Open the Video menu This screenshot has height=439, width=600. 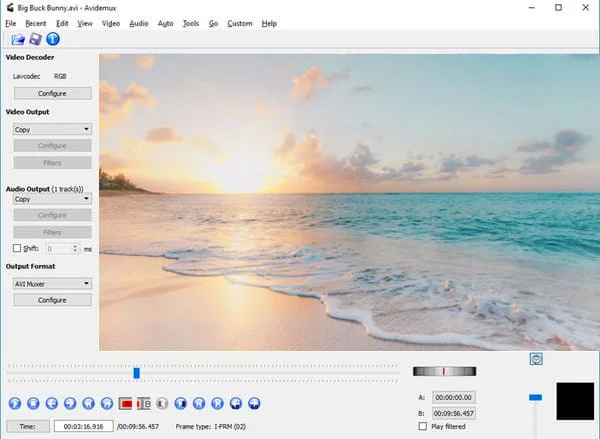[111, 23]
